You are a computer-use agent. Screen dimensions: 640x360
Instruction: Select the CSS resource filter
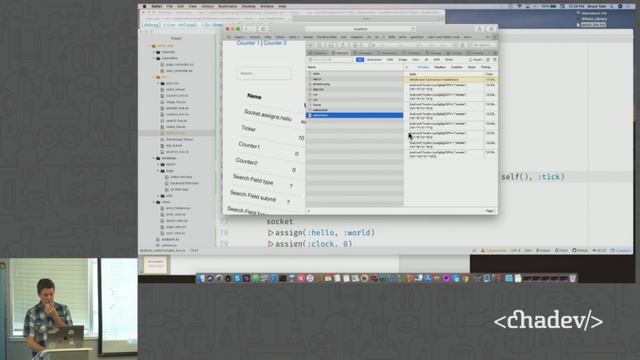390,60
